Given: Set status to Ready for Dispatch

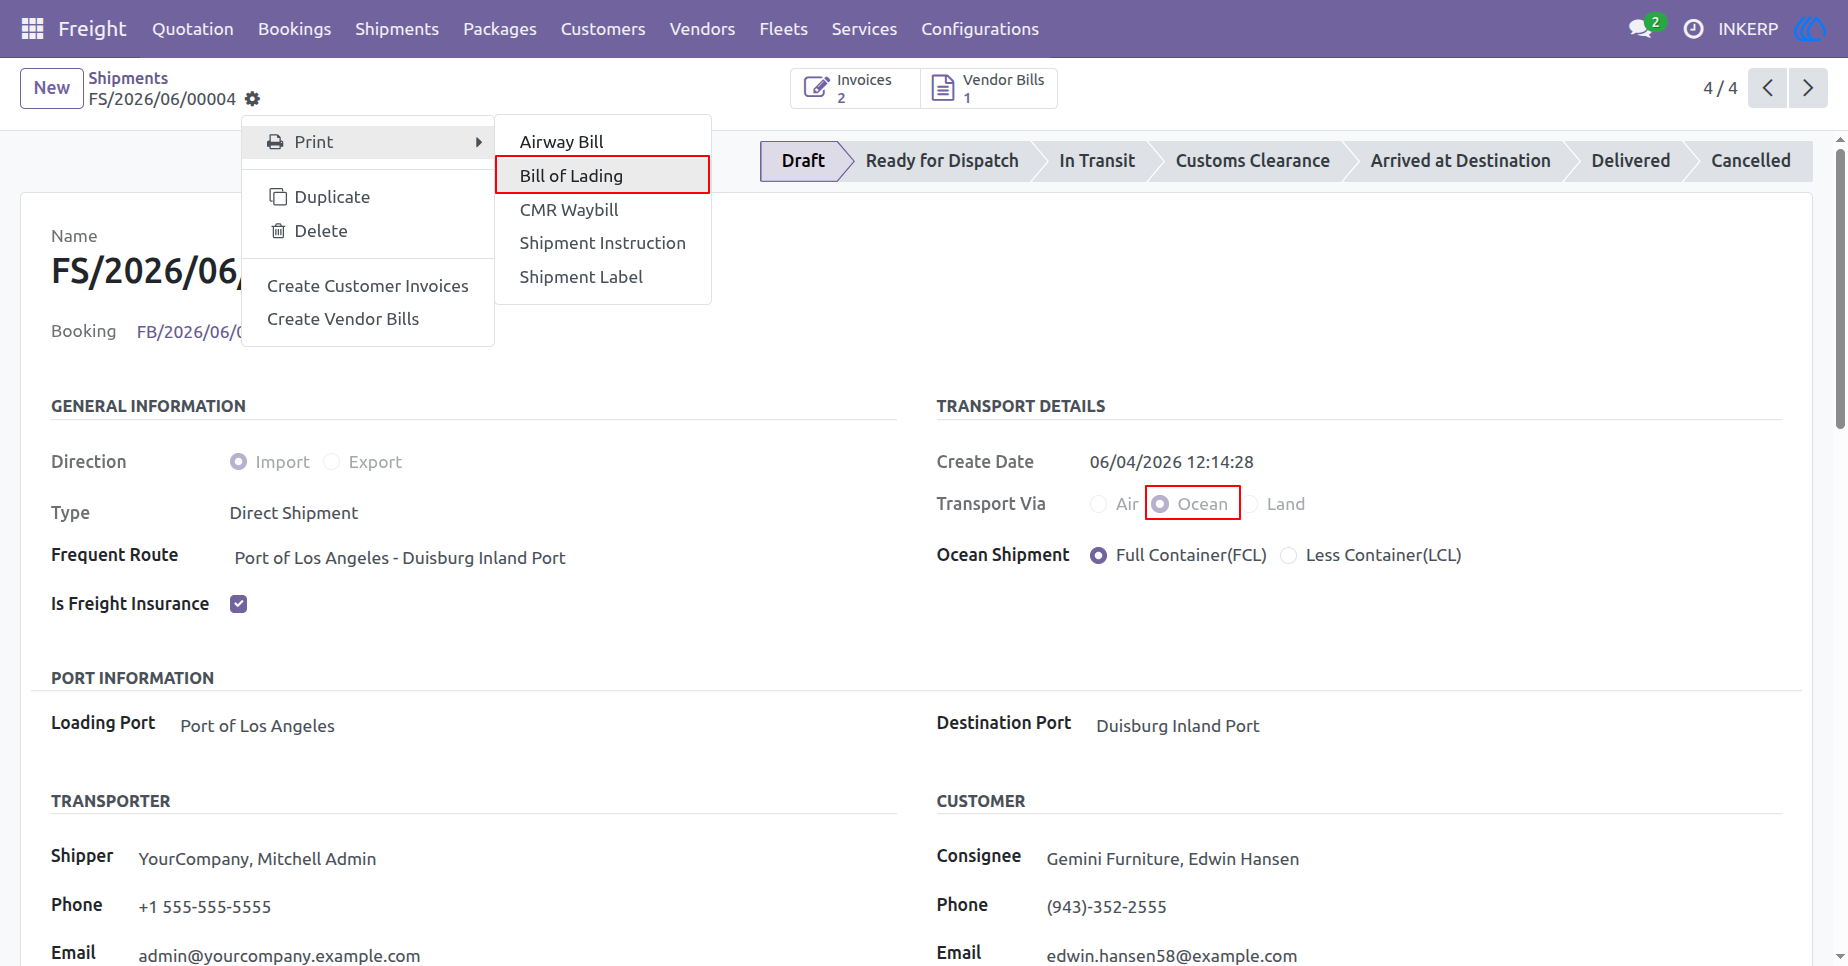Looking at the screenshot, I should tap(942, 161).
